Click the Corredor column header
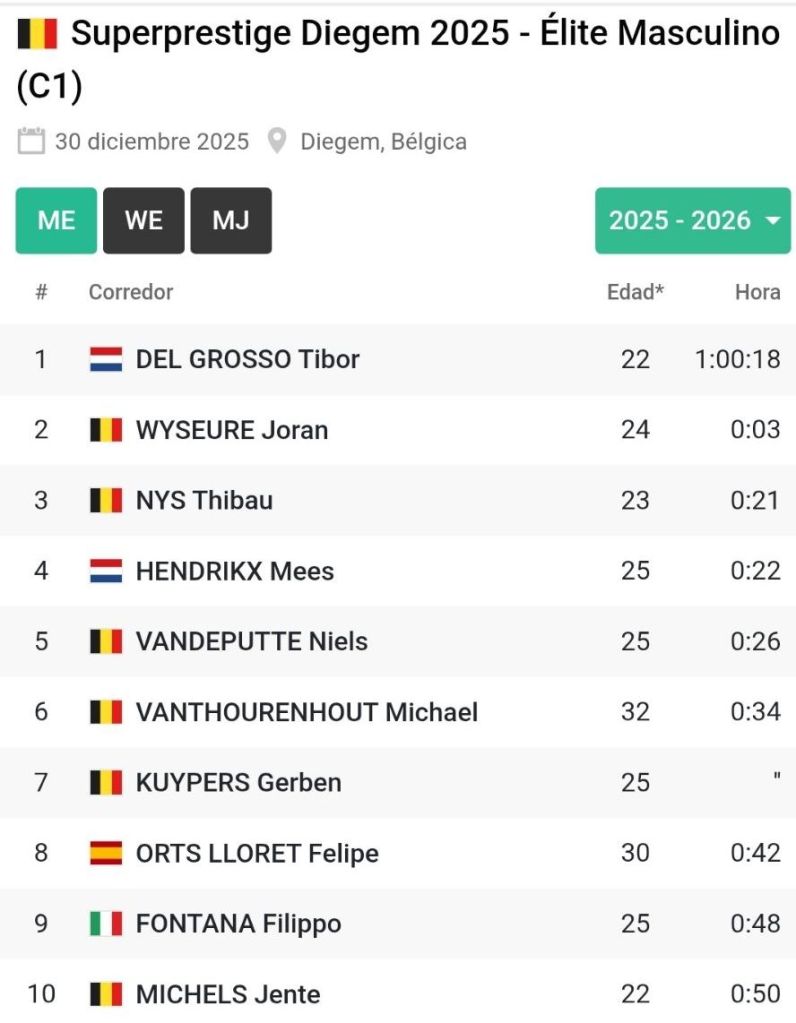This screenshot has height=1023, width=796. [130, 292]
